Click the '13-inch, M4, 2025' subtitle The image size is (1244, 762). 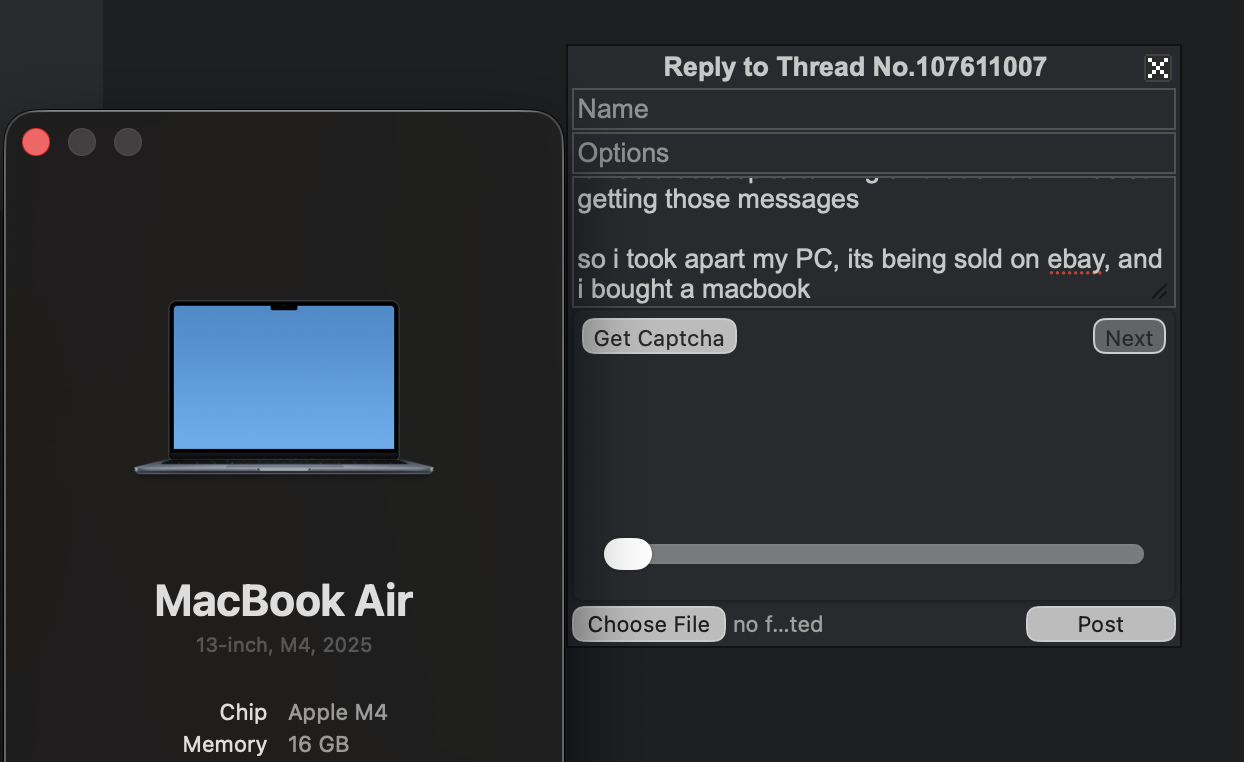tap(284, 645)
